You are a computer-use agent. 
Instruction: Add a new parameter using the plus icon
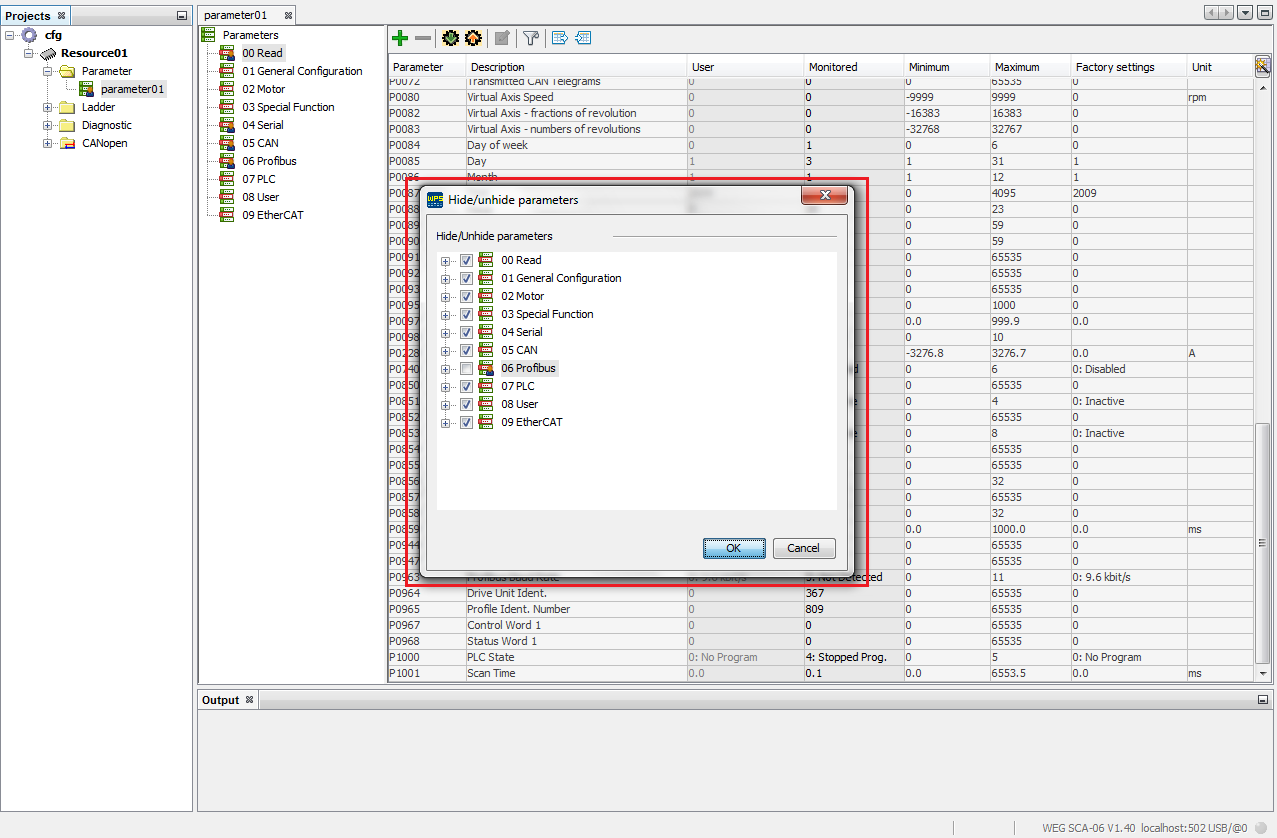tap(400, 38)
